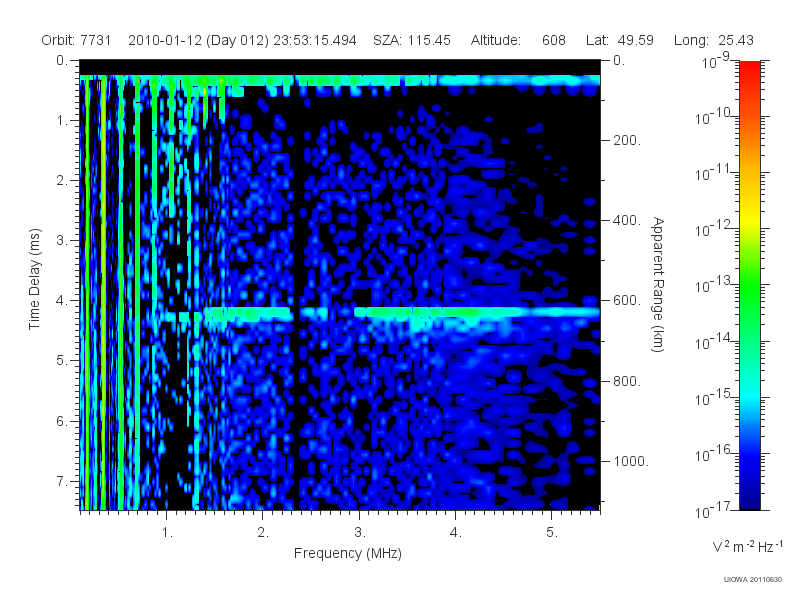This screenshot has width=800, height=600.
Task: Click the 'Lat: 49.59' text
Action: click(619, 40)
